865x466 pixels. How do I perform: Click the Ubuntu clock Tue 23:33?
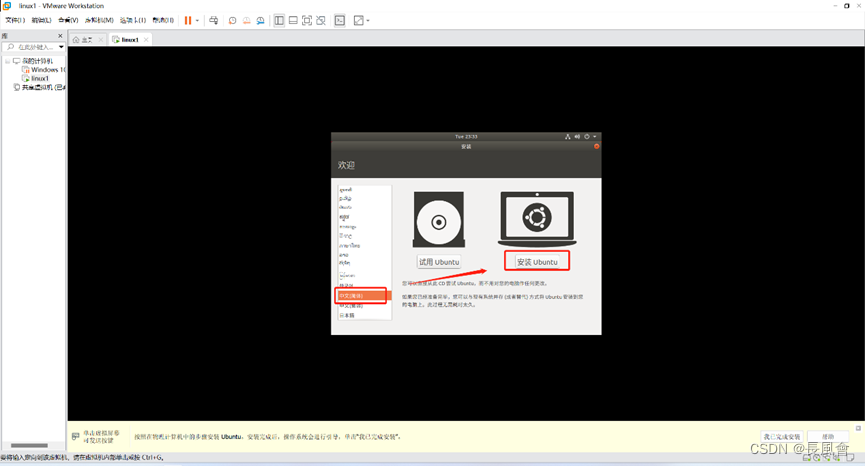pos(466,136)
